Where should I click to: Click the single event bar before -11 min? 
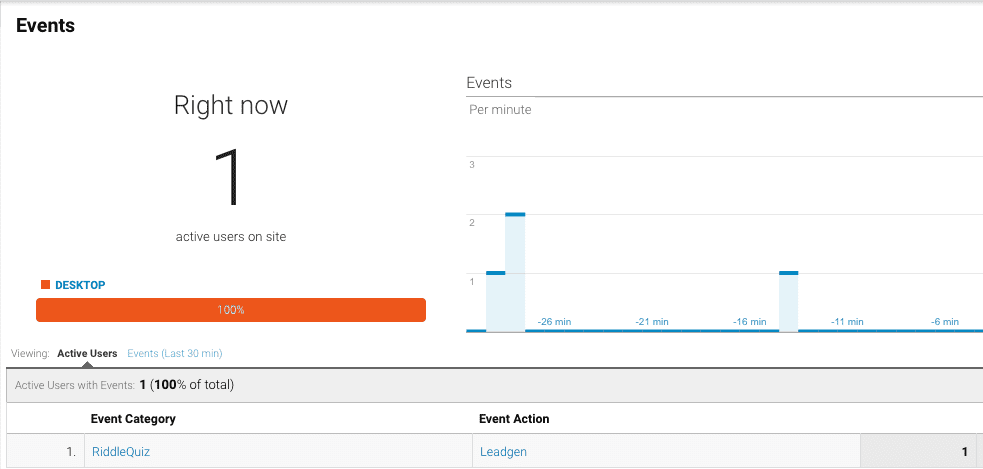click(x=789, y=302)
